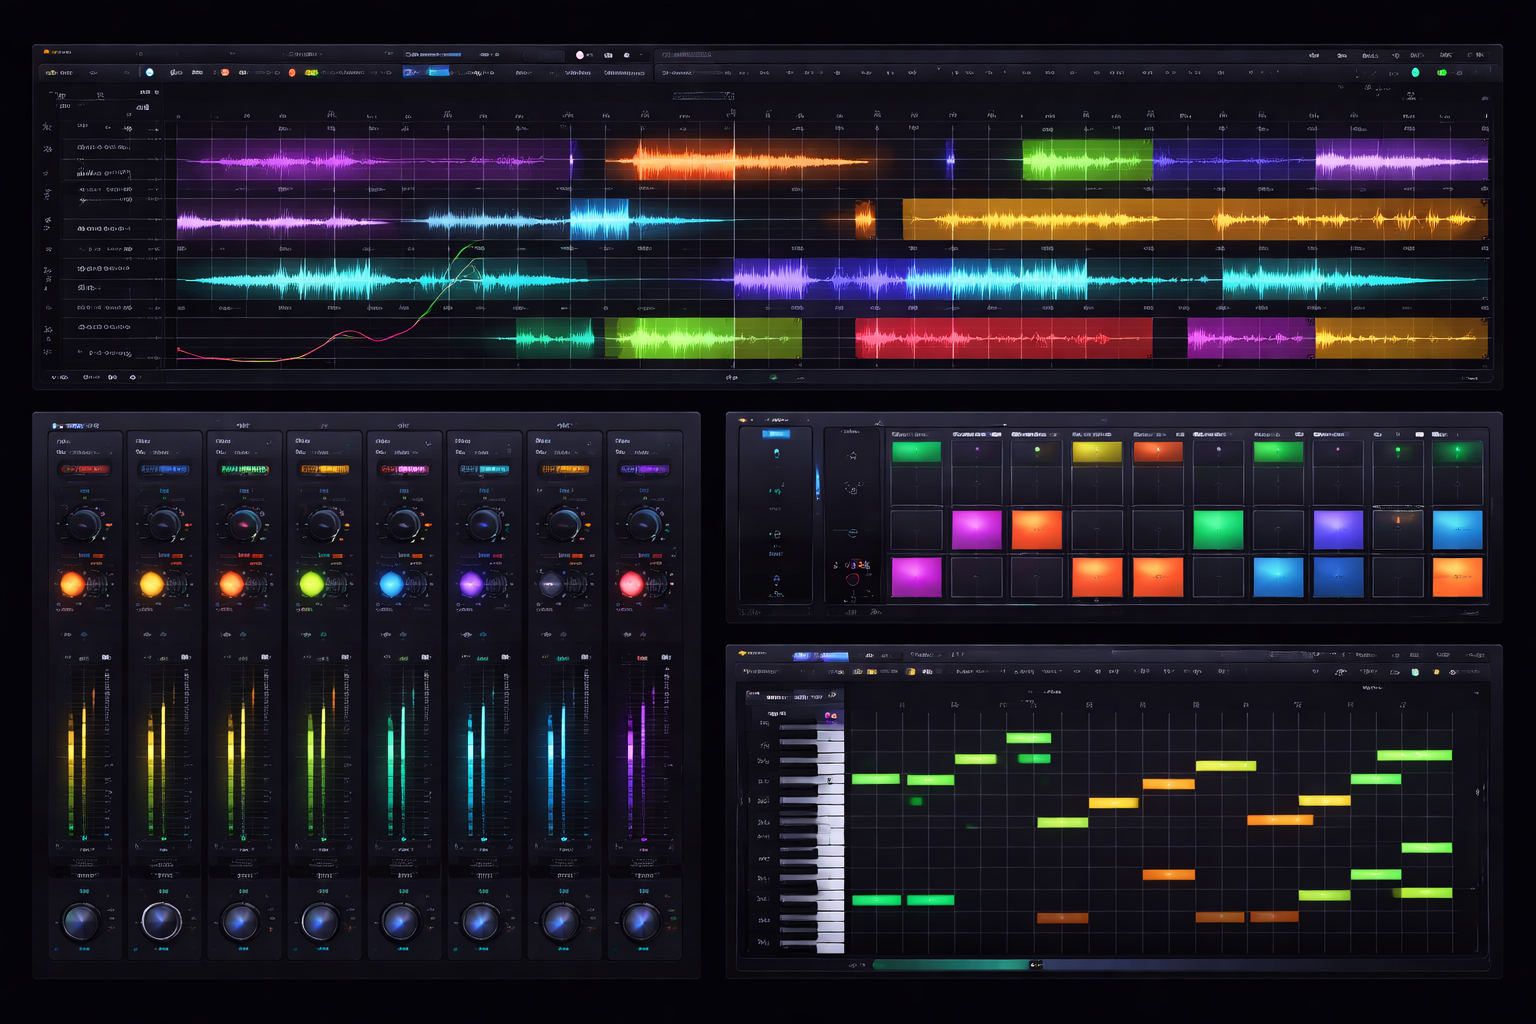Toggle the unlit grey button on the seventh mixer channel

[551, 584]
